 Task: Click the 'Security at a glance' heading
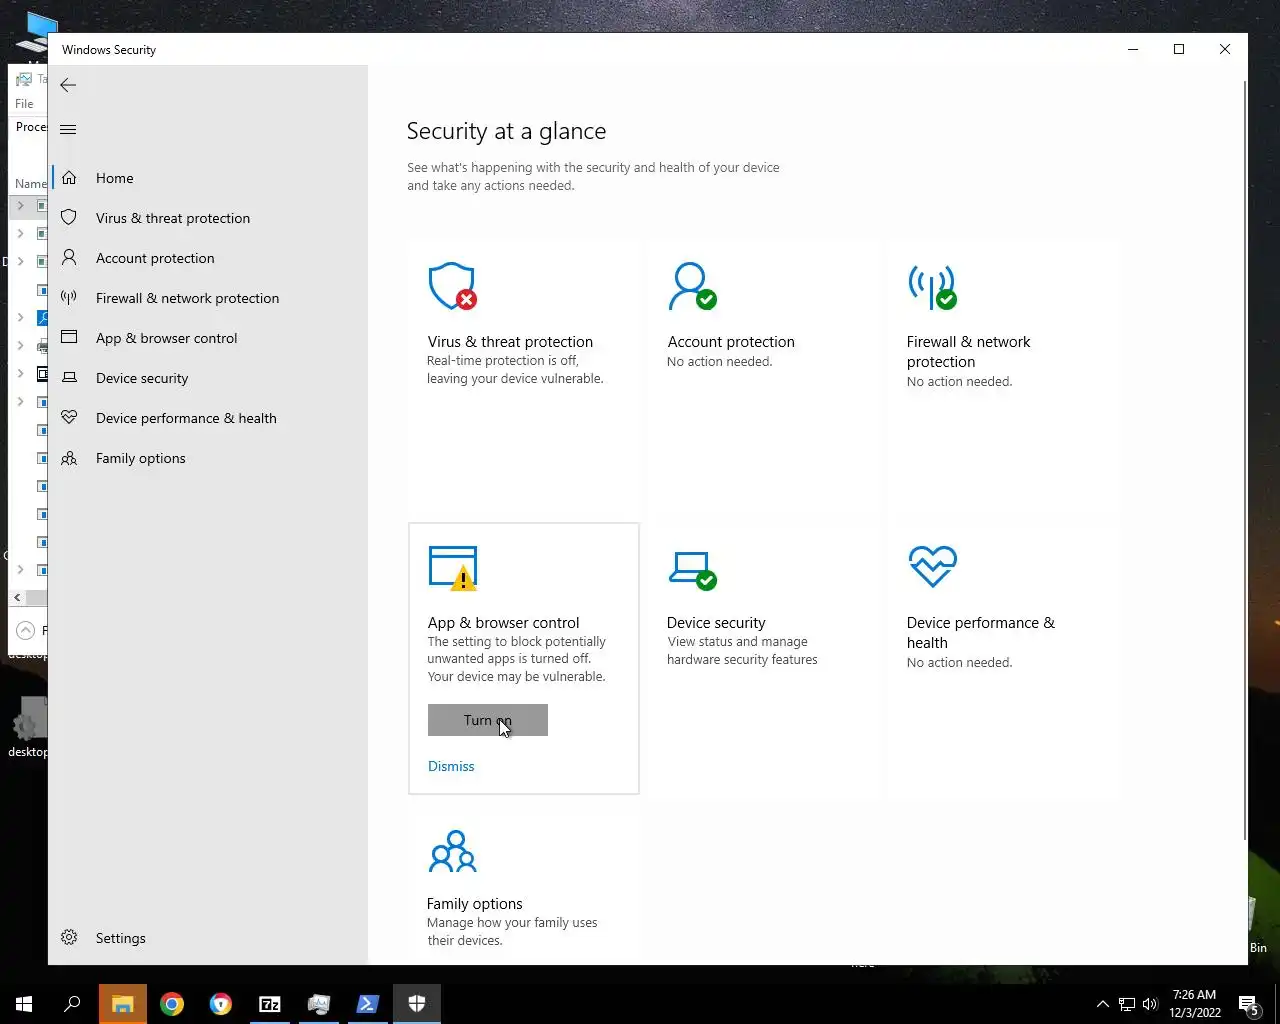click(506, 131)
